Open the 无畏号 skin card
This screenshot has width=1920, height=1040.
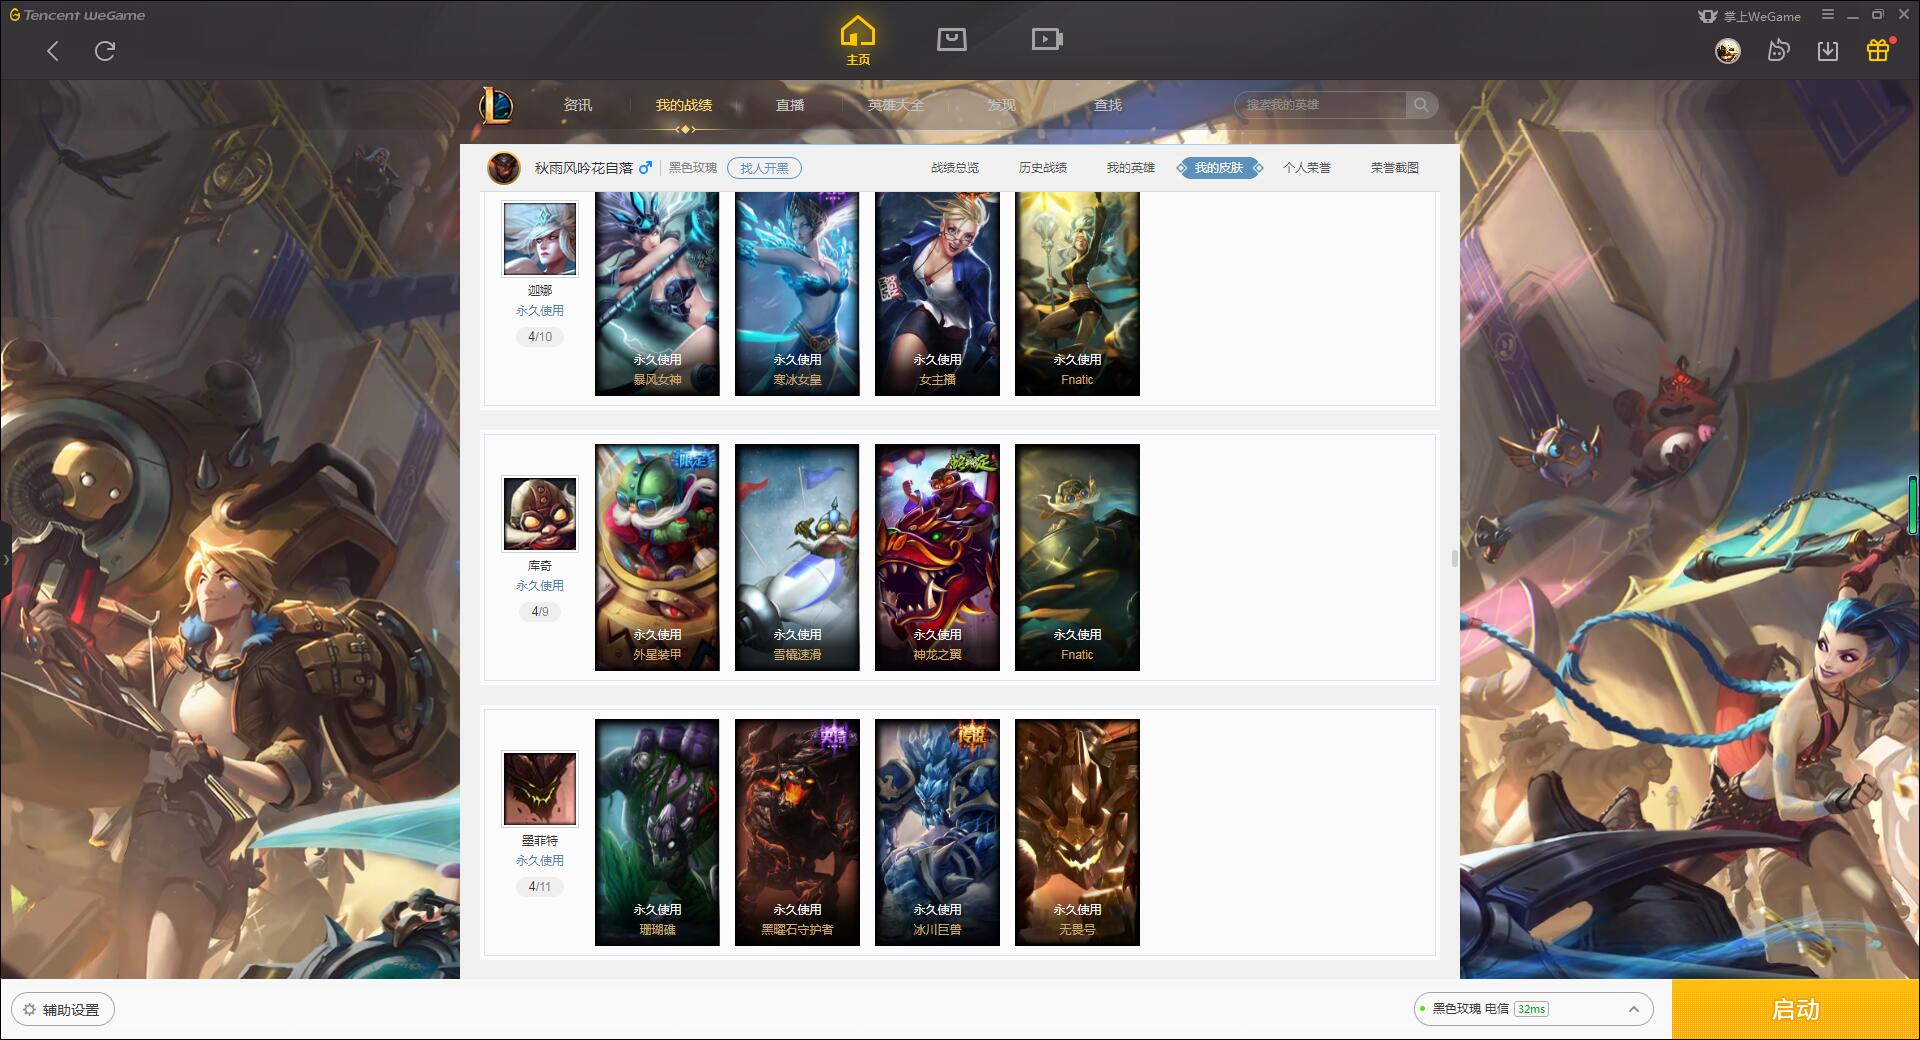pyautogui.click(x=1077, y=832)
